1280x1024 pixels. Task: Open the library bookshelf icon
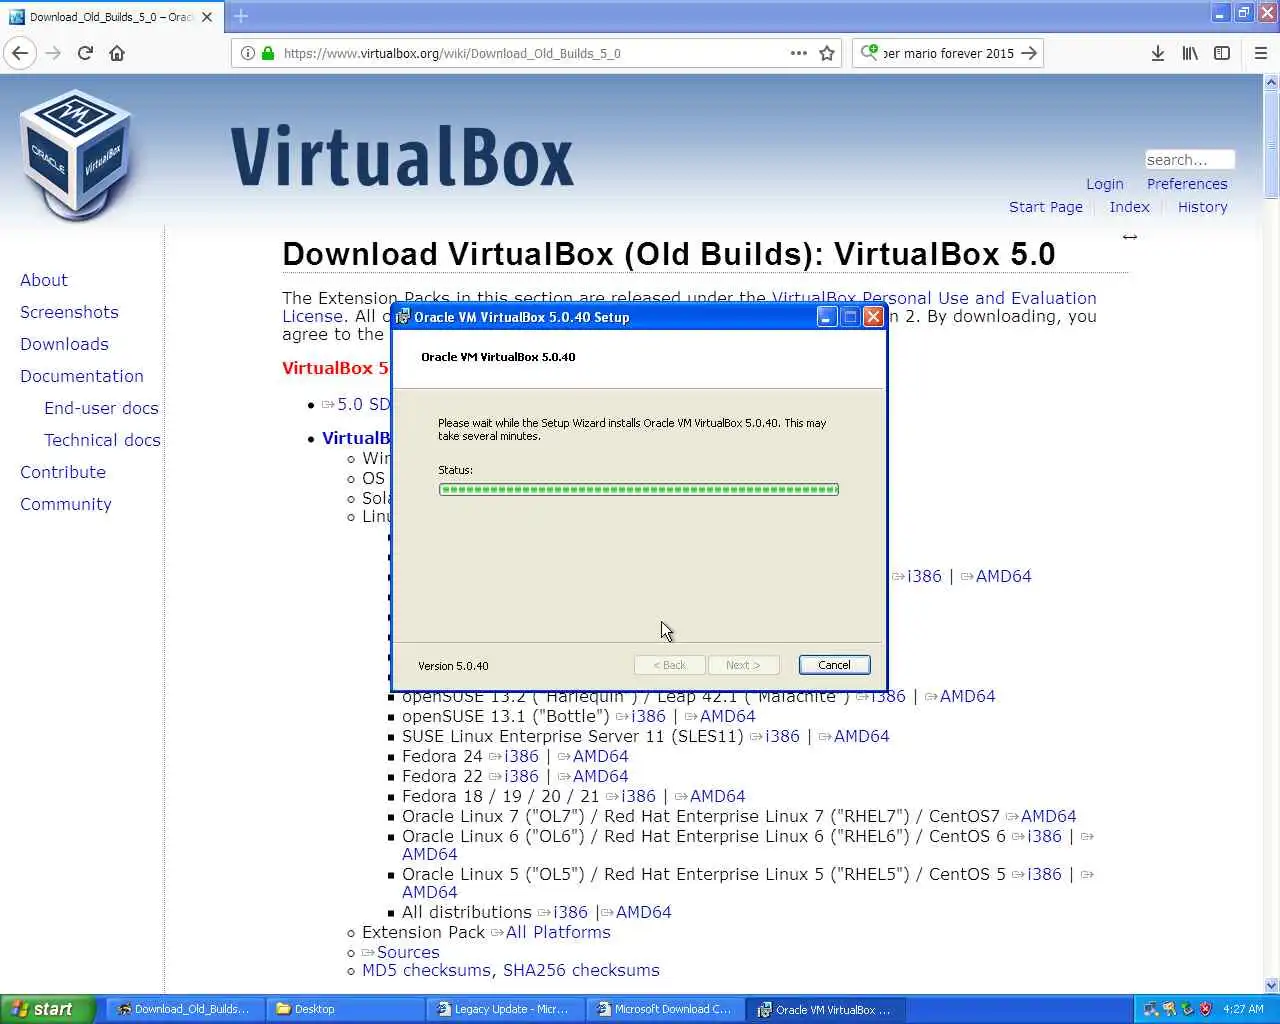tap(1190, 53)
